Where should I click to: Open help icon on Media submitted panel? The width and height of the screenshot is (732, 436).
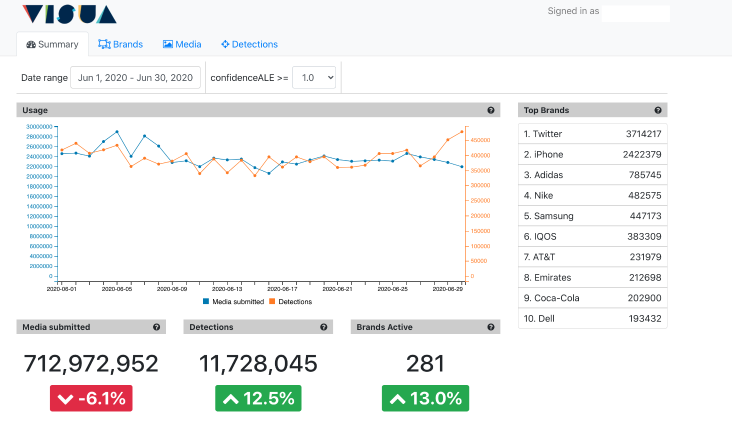click(x=156, y=327)
